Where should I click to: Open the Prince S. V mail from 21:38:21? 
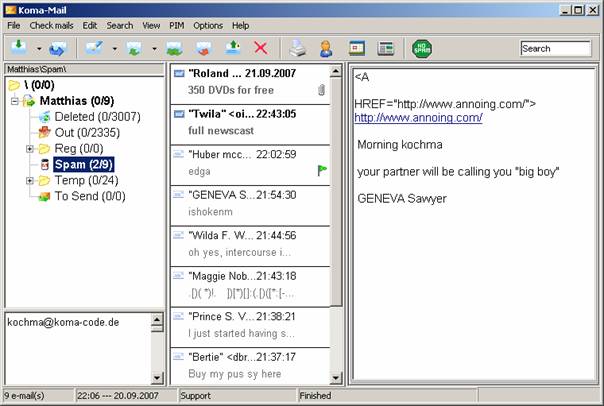coord(250,327)
